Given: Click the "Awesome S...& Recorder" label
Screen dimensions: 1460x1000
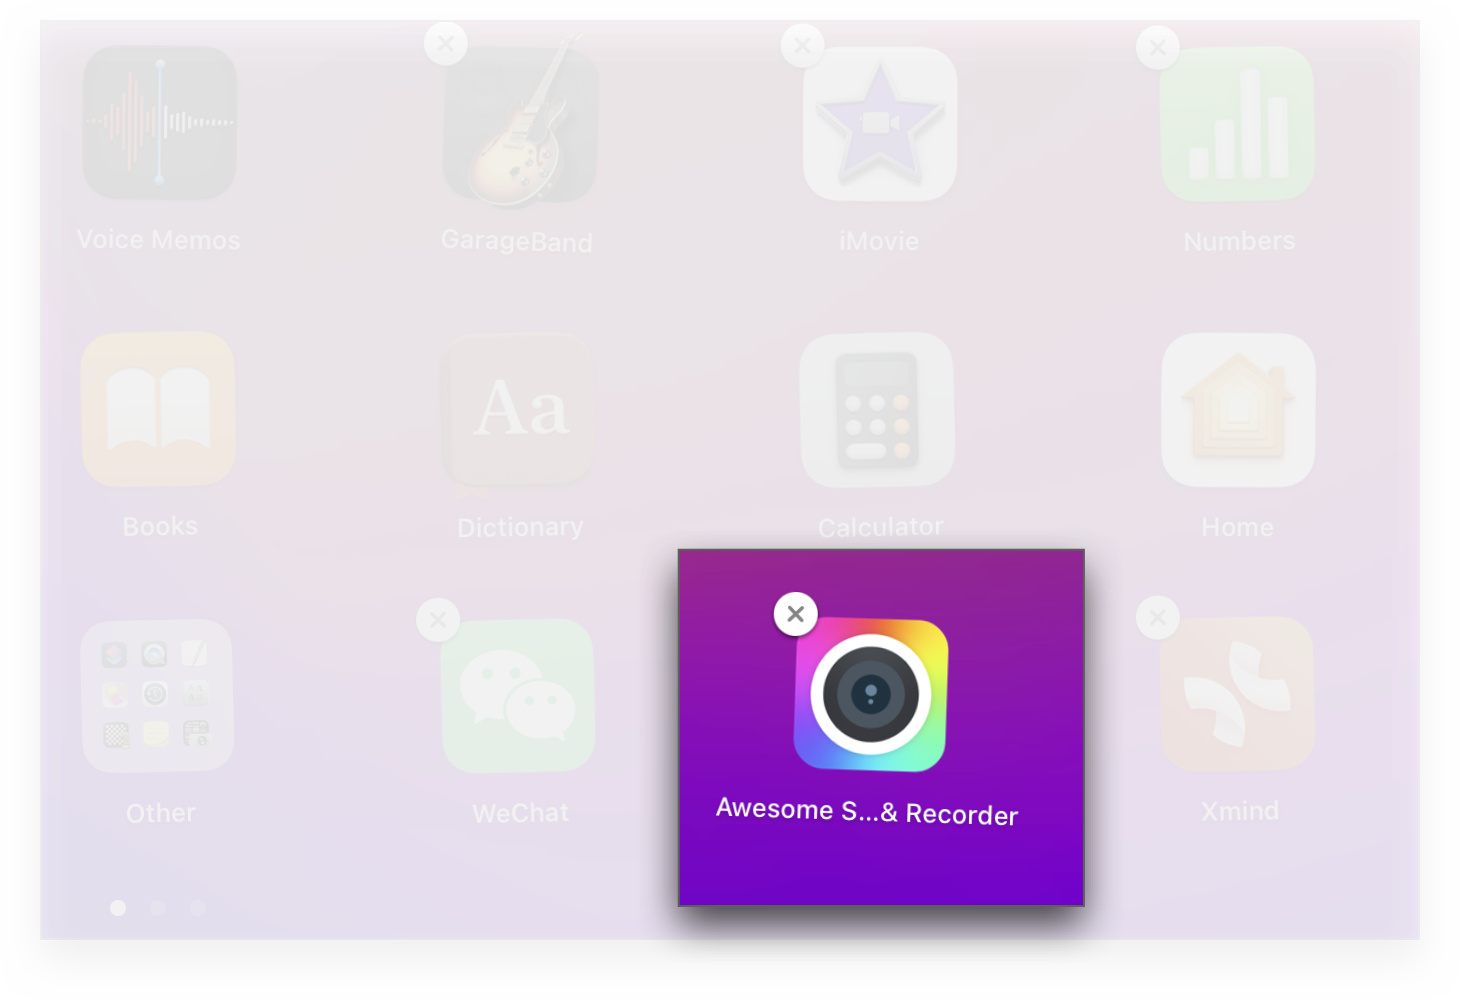Looking at the screenshot, I should click(x=867, y=812).
